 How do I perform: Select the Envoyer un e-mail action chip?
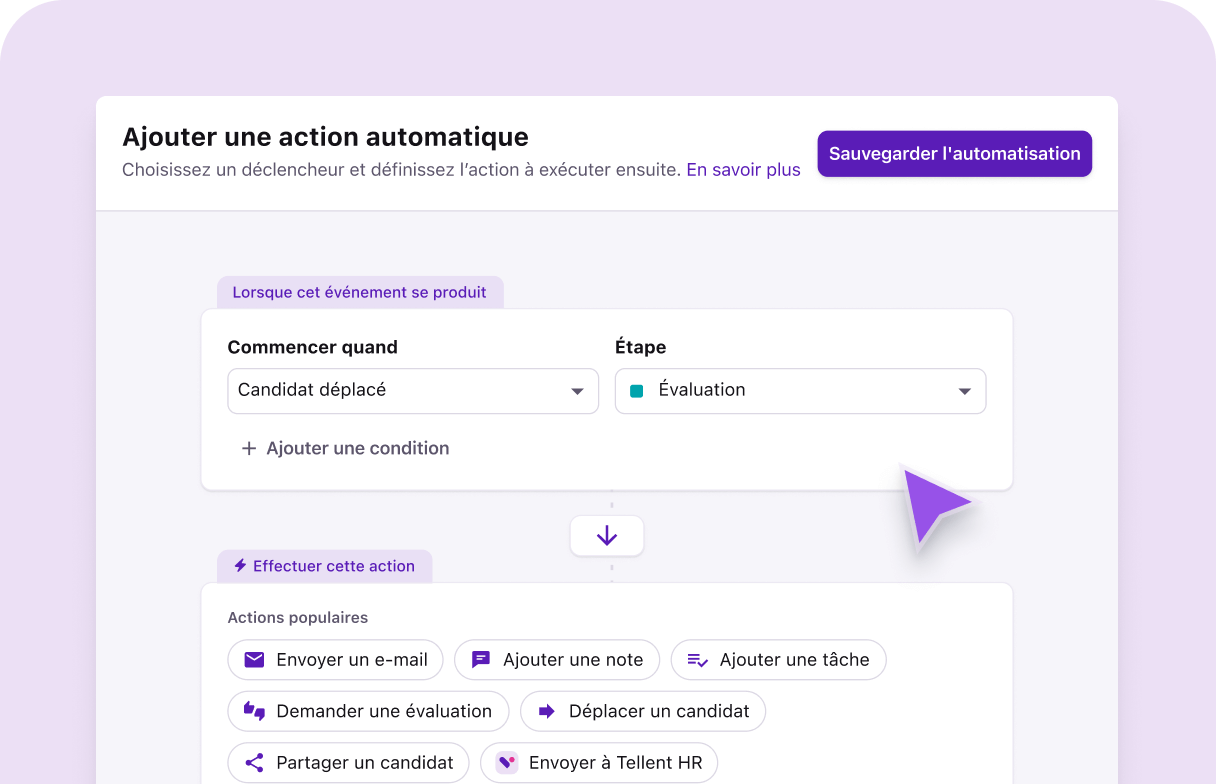click(335, 660)
